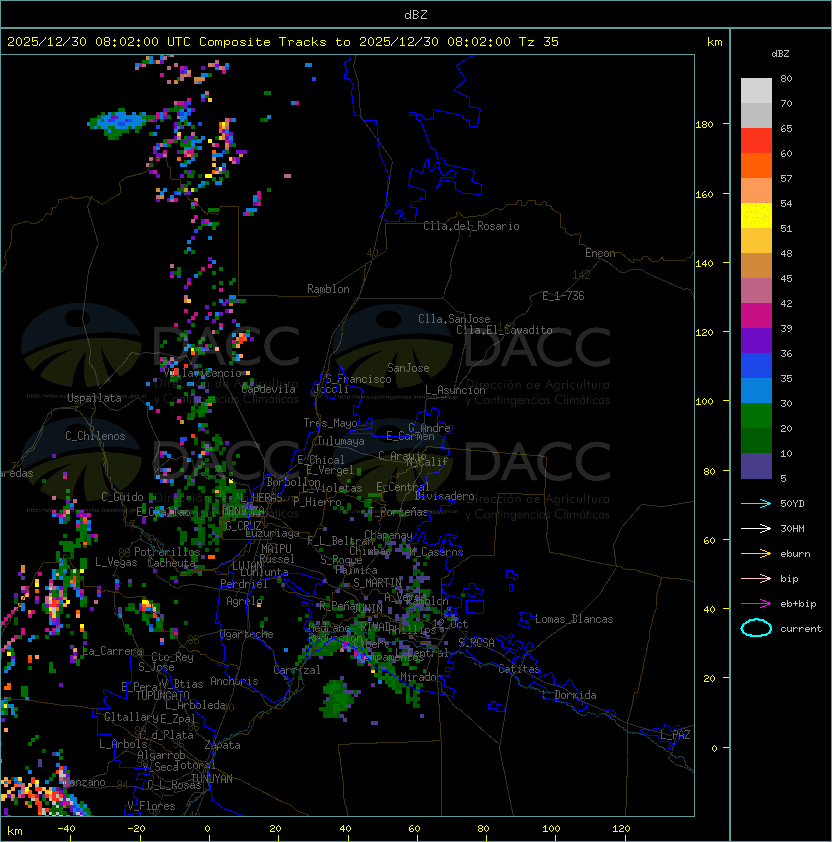This screenshot has width=832, height=842.
Task: Select the red 60-65 dBZ swatch
Action: coord(756,141)
